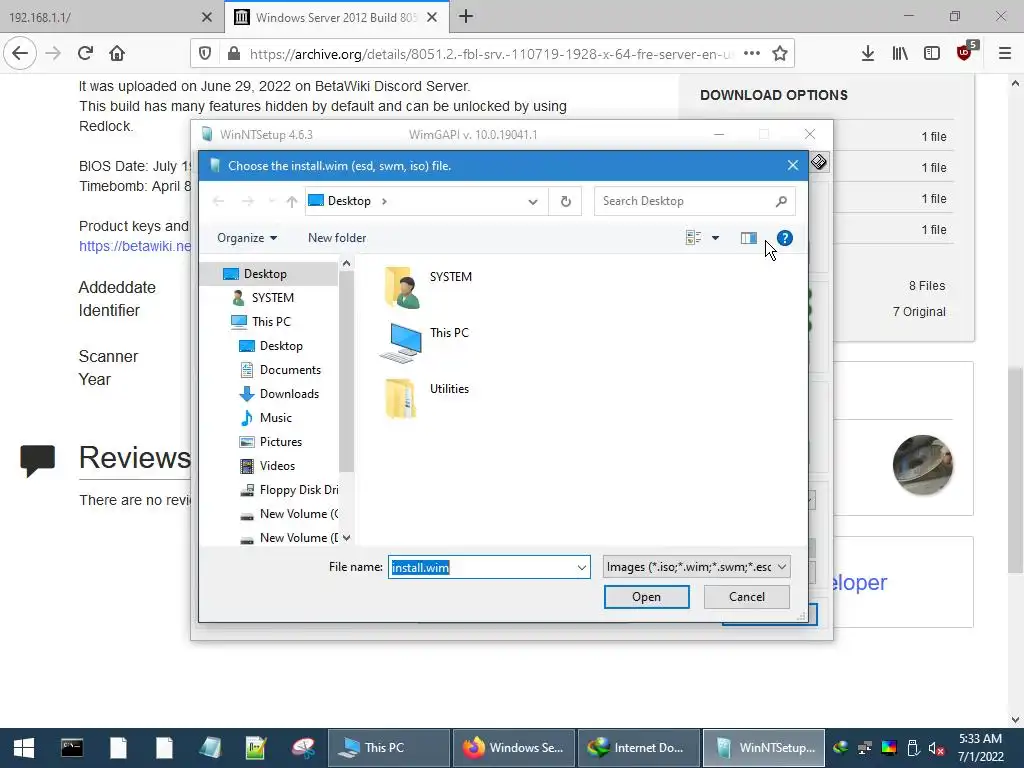
Task: Open Music in navigation tree
Action: tap(275, 418)
